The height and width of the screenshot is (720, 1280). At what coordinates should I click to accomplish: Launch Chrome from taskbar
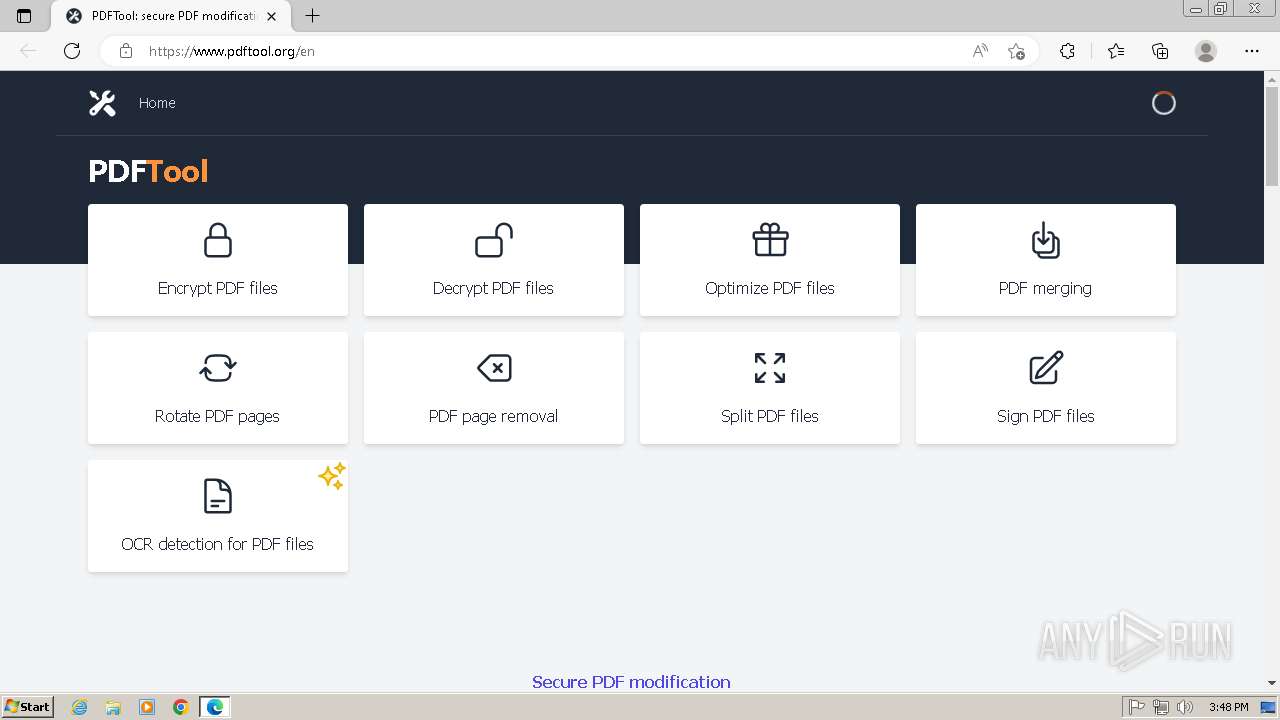click(181, 707)
